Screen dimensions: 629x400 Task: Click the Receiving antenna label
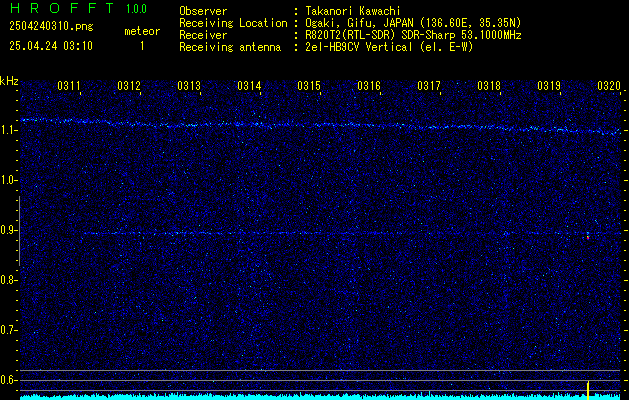[230, 47]
